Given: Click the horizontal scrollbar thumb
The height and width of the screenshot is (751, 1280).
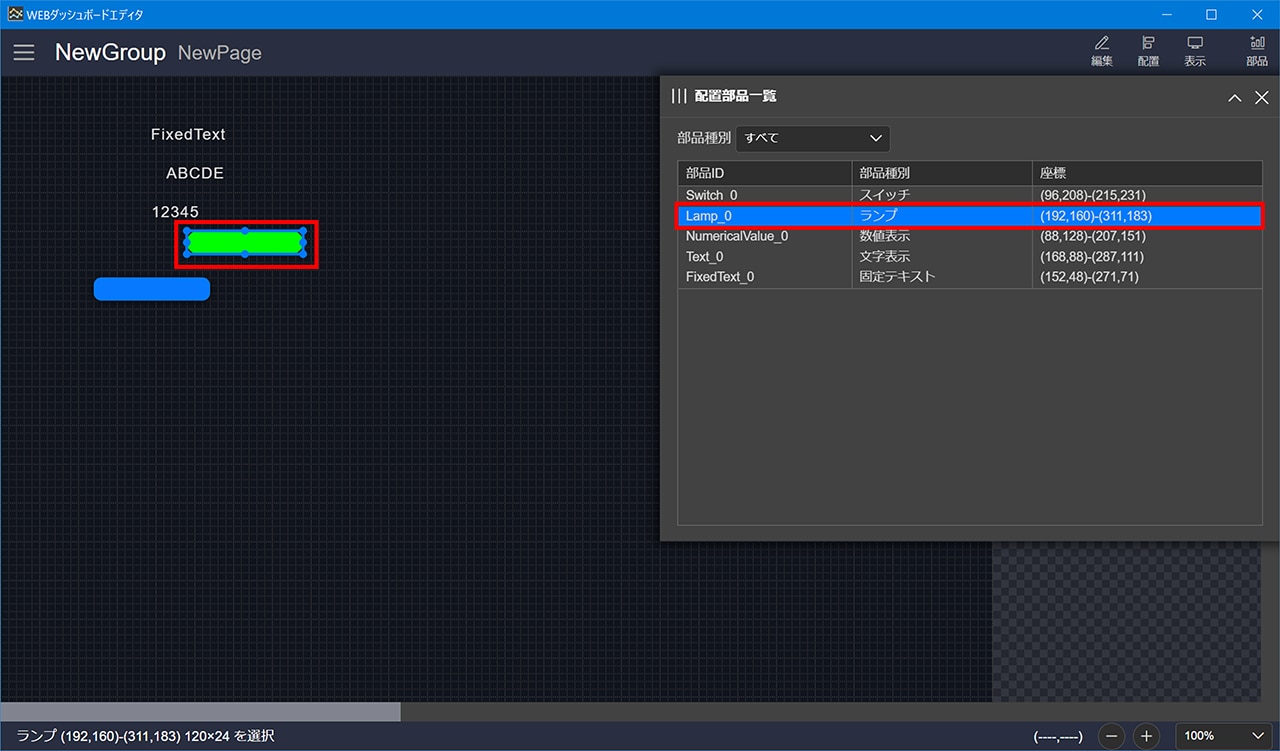Looking at the screenshot, I should click(x=200, y=712).
